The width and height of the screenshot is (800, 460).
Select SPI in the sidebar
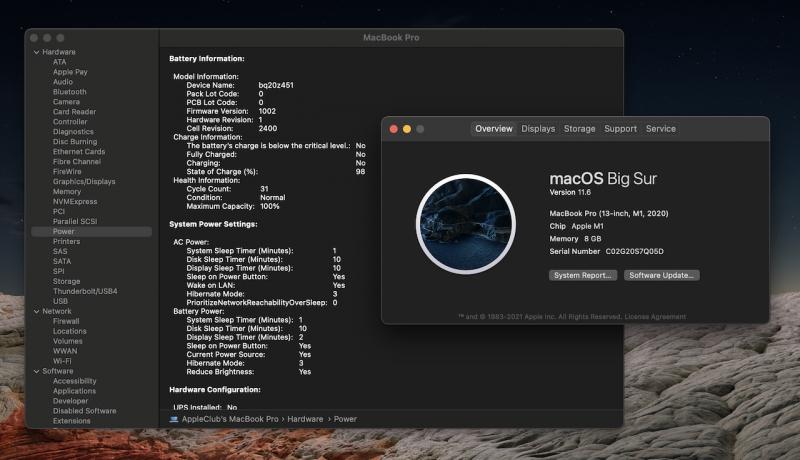tap(58, 271)
